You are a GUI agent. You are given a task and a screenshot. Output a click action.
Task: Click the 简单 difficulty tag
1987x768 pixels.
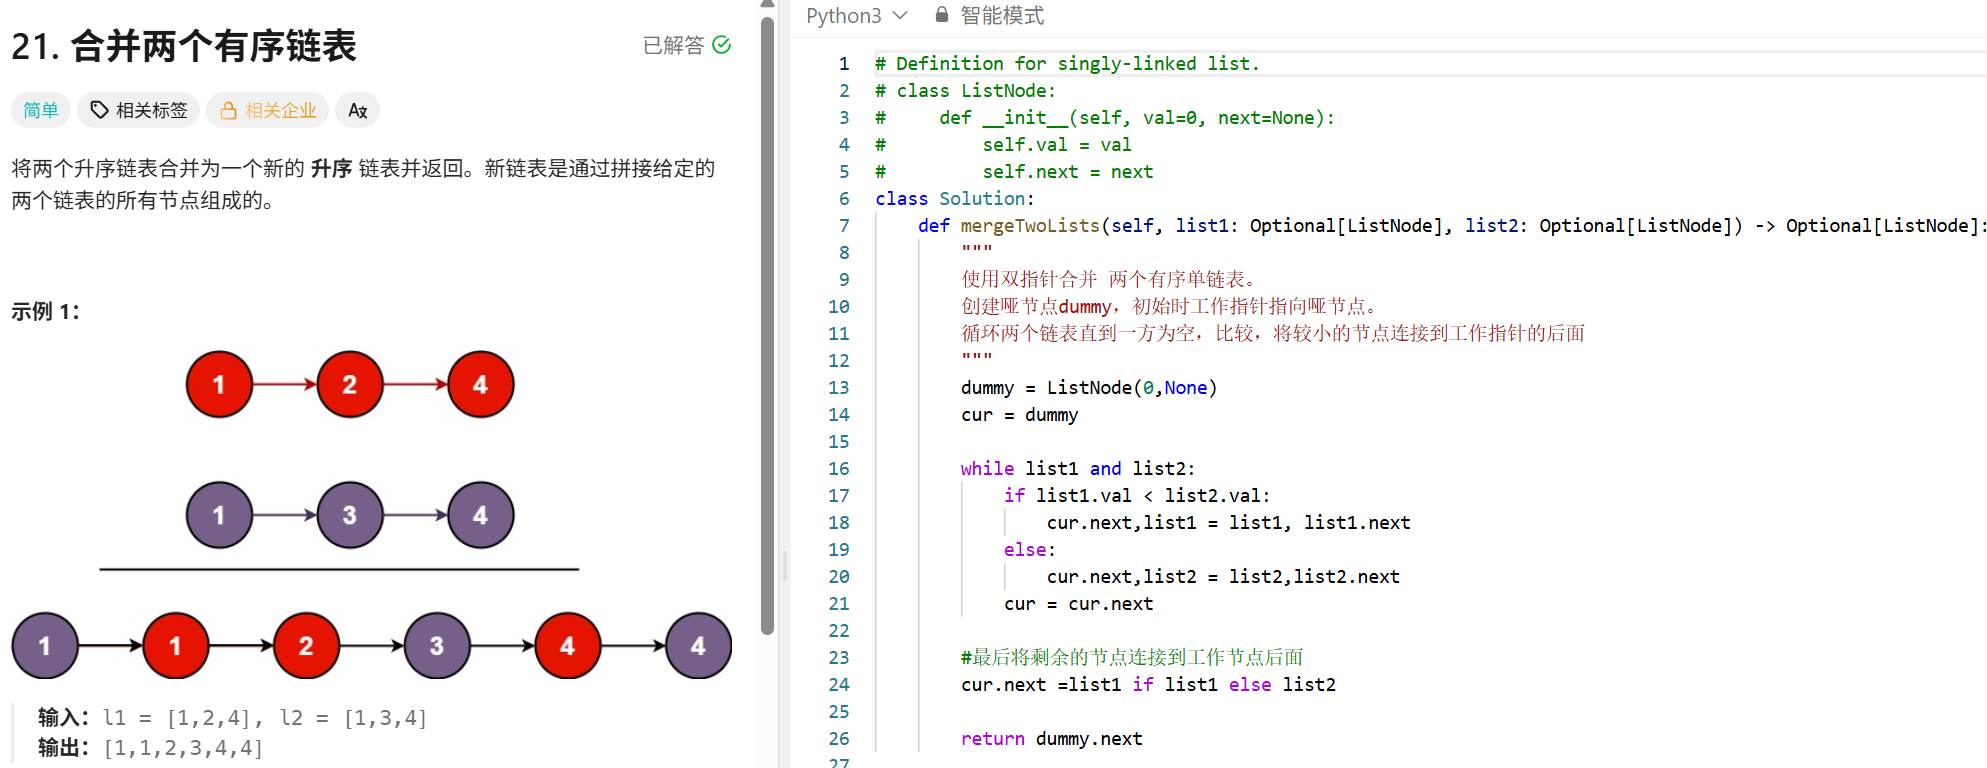(41, 110)
